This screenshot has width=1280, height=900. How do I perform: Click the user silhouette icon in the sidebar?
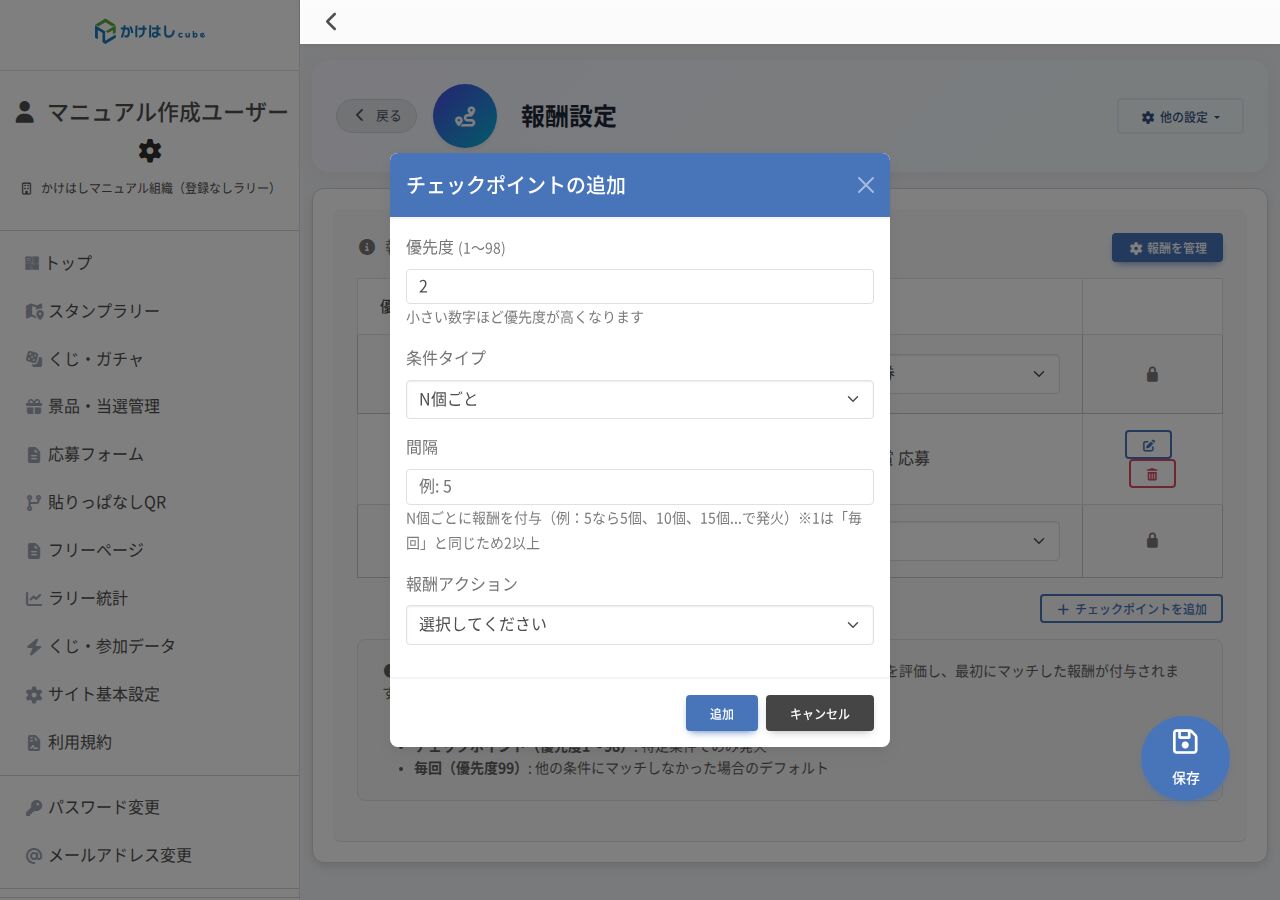click(x=25, y=112)
